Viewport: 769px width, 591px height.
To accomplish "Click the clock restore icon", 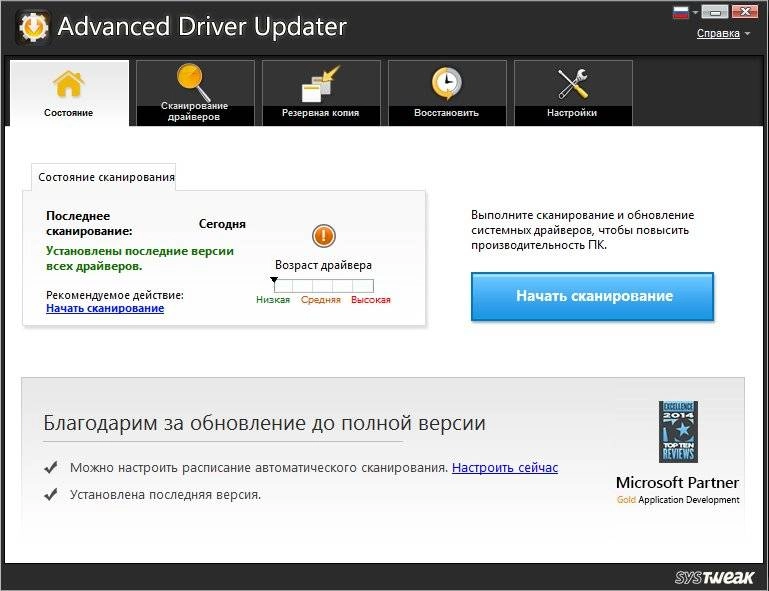I will (x=446, y=84).
